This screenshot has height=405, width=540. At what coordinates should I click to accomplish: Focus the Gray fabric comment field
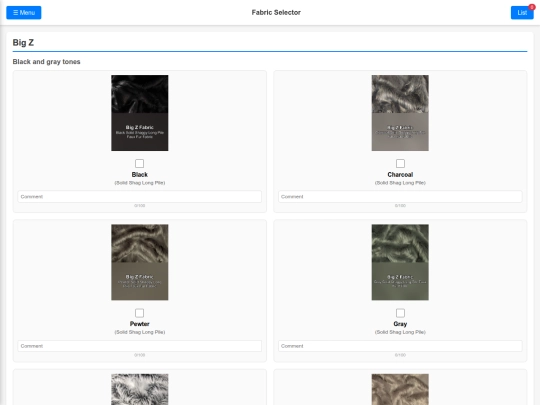400,346
